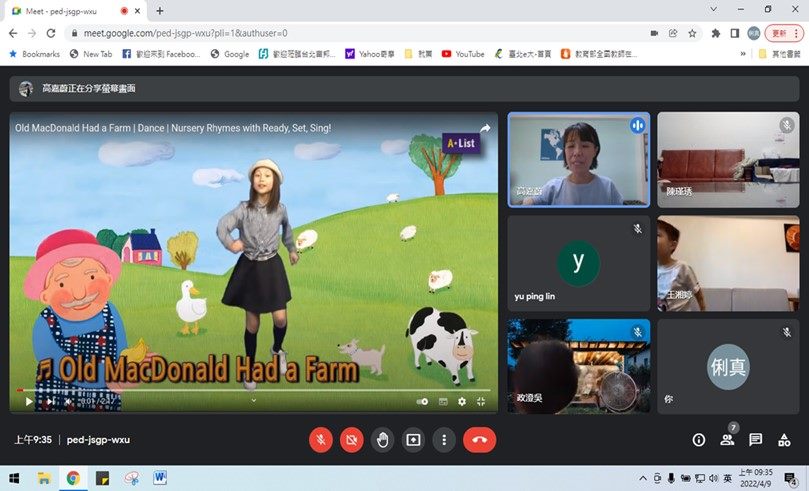Screen dimensions: 809x491
Task: Open Word from the Windows taskbar
Action: (159, 478)
